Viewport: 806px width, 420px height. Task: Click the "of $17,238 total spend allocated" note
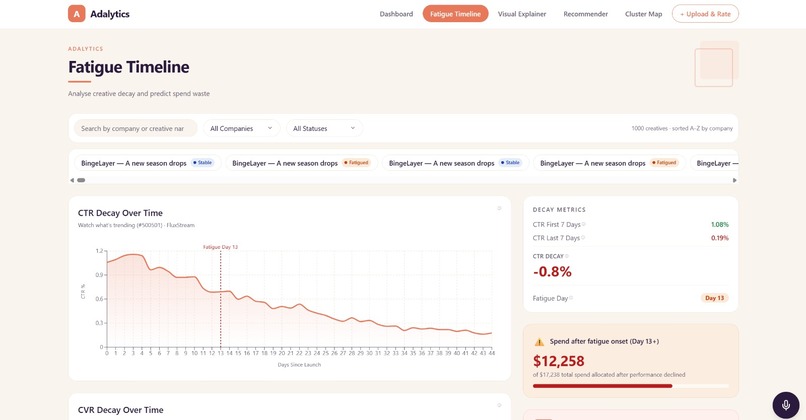tap(609, 375)
